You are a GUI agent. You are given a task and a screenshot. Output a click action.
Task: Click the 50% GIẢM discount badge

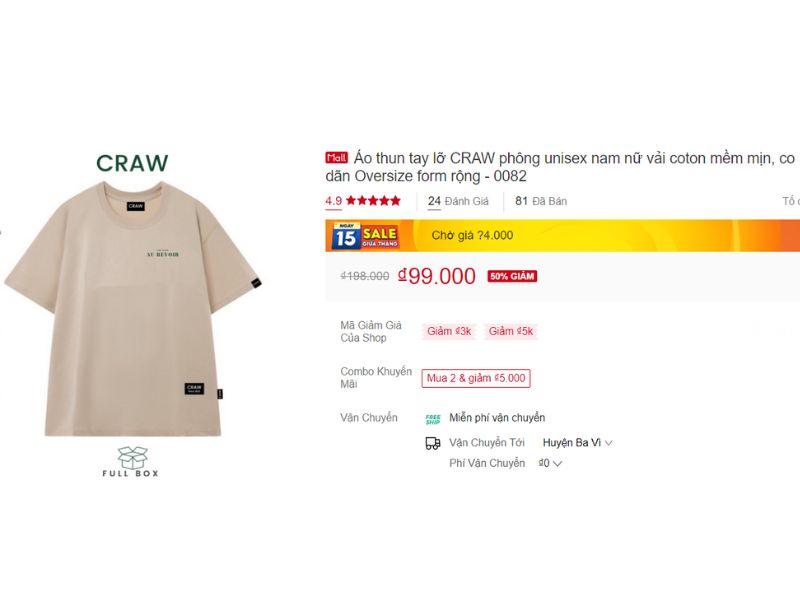click(512, 276)
